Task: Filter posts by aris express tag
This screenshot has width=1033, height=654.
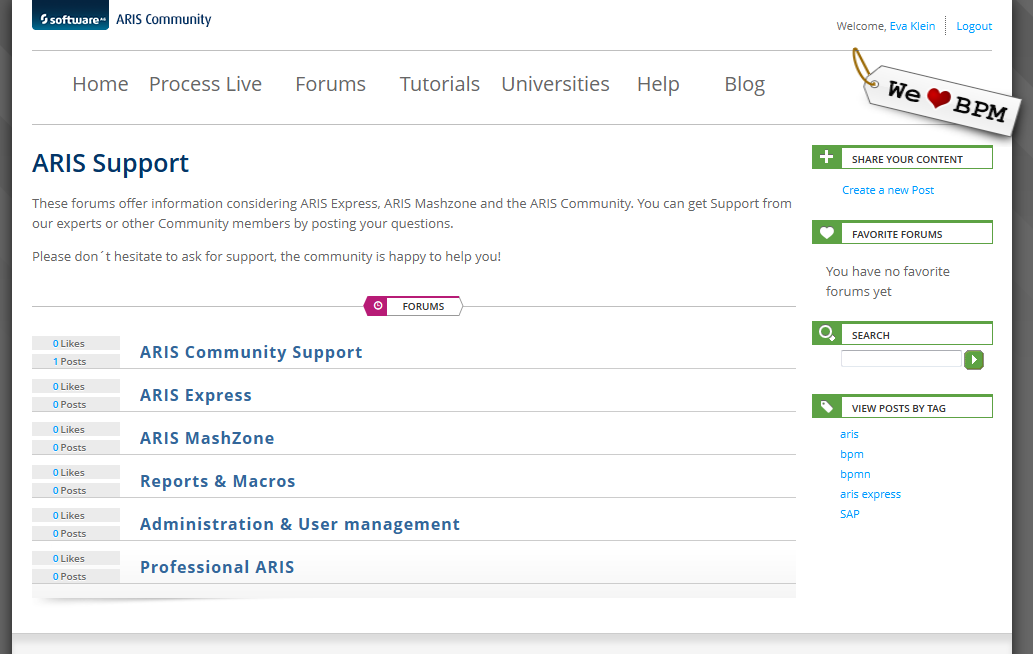Action: click(870, 494)
